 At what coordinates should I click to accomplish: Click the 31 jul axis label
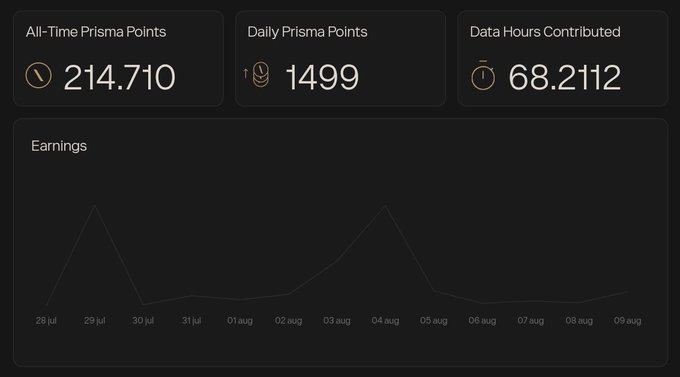[x=191, y=321]
